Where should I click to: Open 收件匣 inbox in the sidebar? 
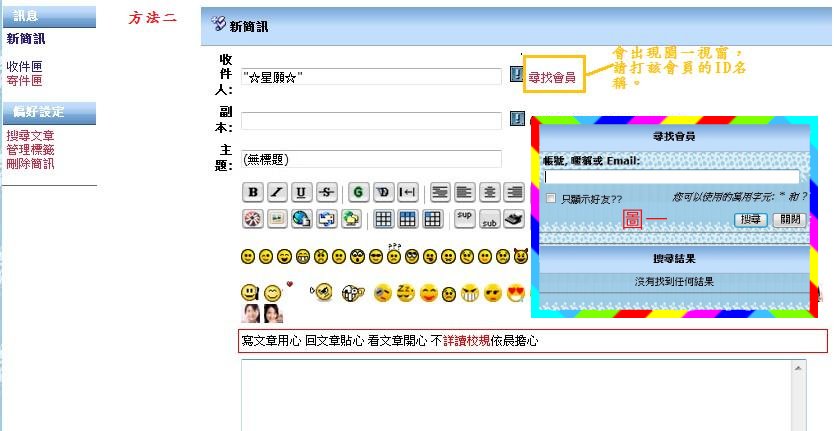point(24,66)
